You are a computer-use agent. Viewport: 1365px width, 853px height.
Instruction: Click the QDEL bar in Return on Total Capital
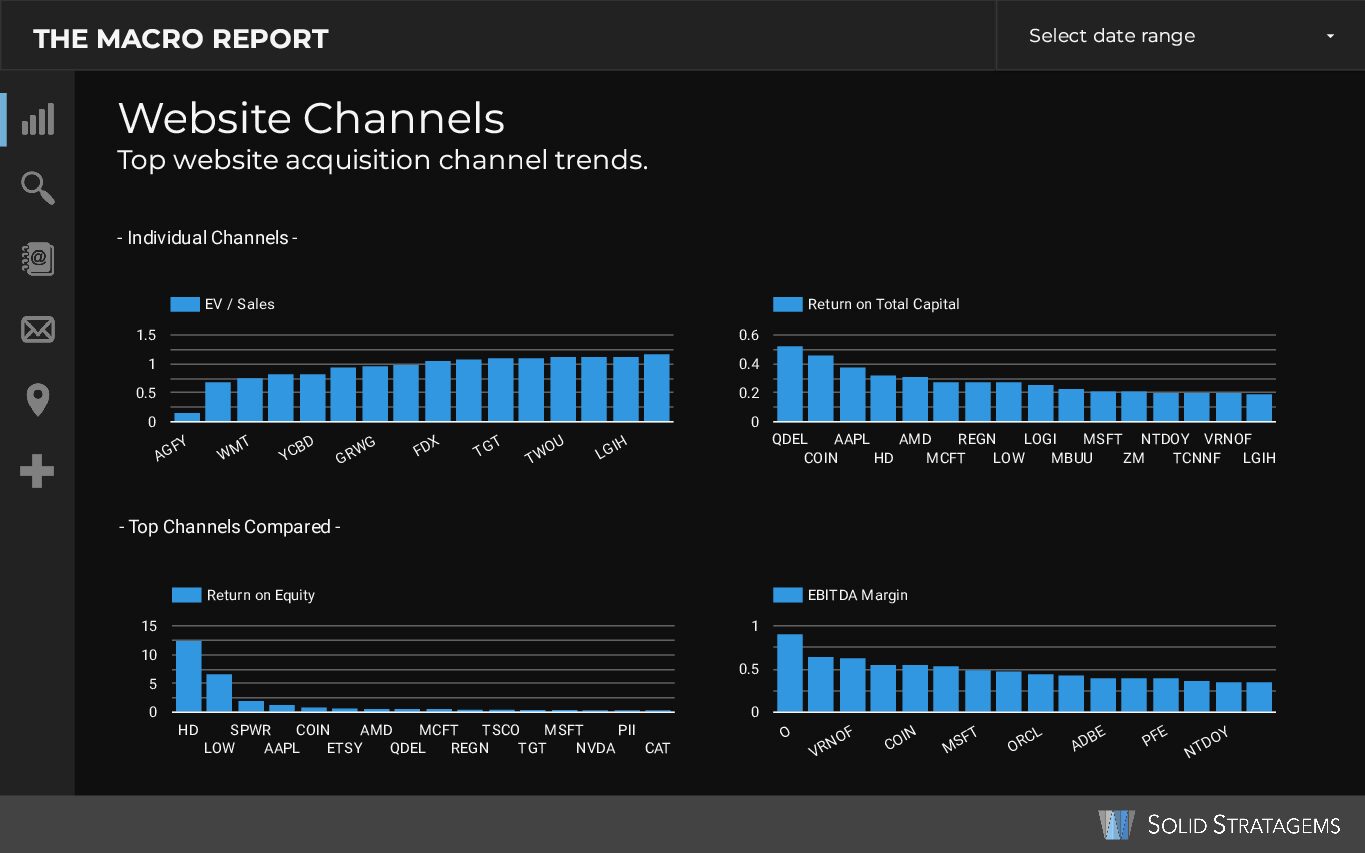pos(790,384)
